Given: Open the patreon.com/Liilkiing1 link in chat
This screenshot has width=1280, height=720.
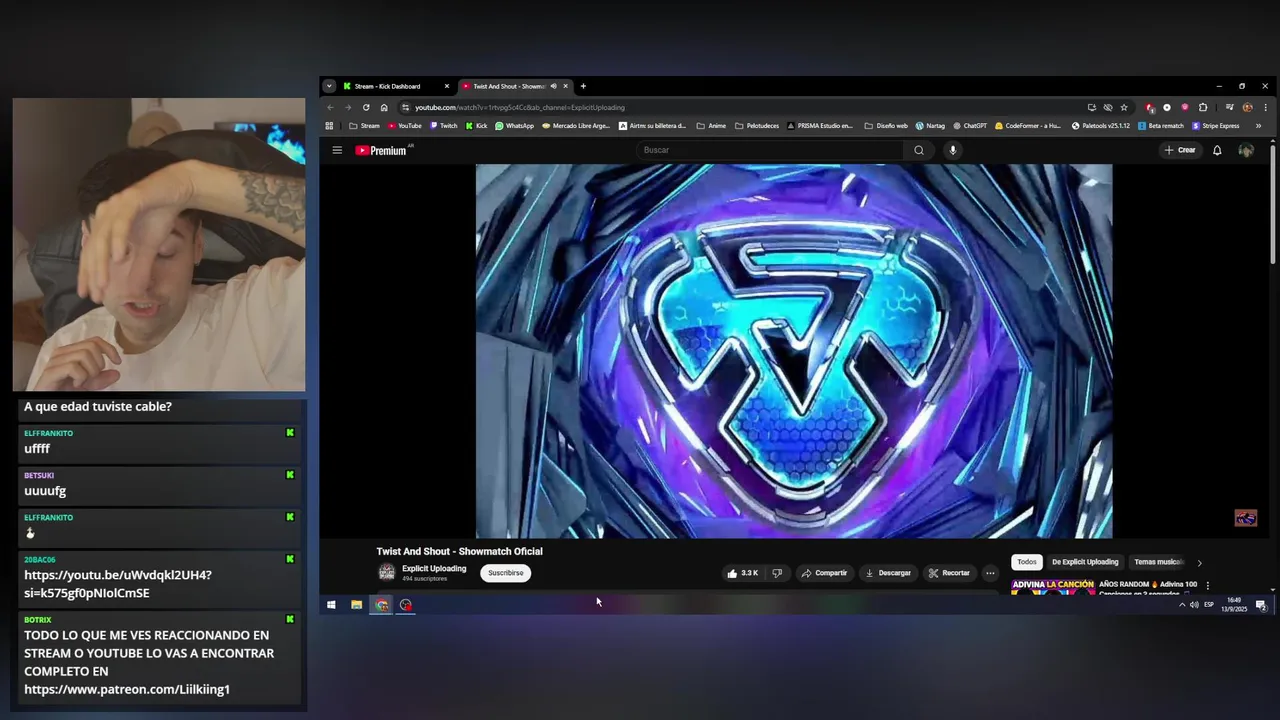Looking at the screenshot, I should click(x=127, y=689).
